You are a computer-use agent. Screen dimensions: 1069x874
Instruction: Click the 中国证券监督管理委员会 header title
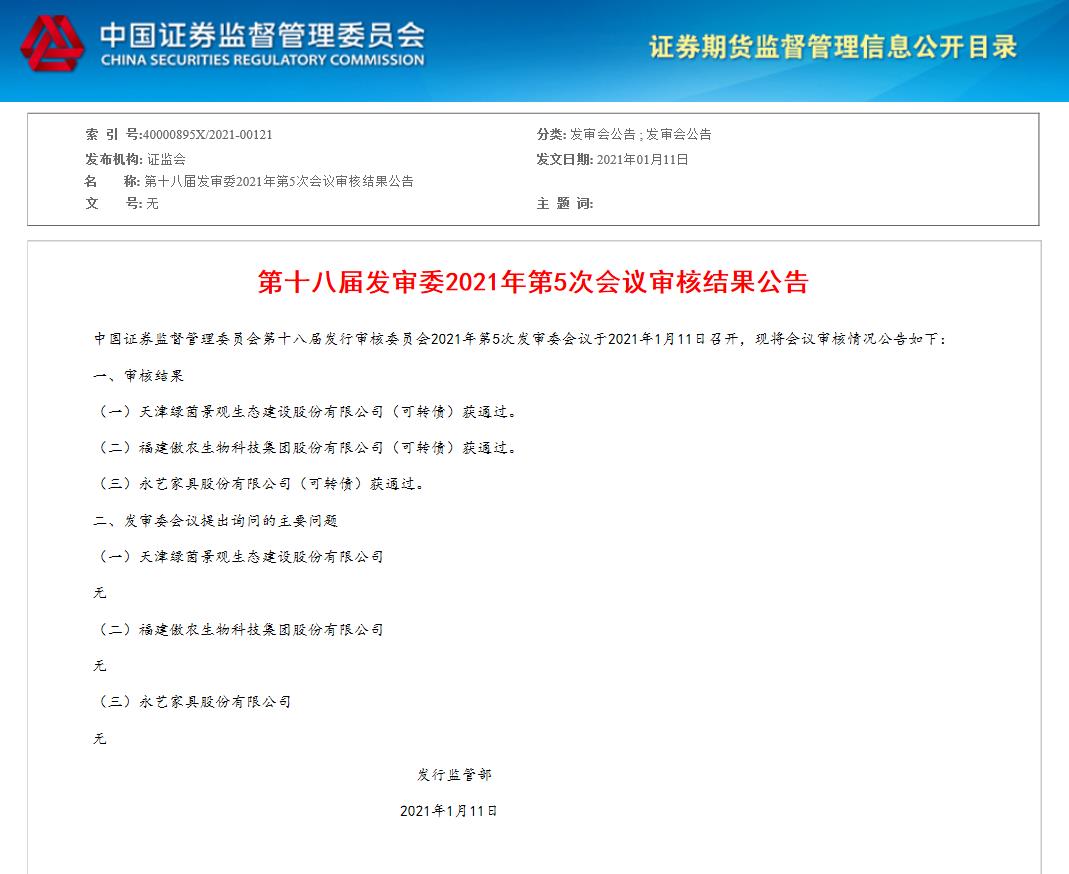pyautogui.click(x=262, y=35)
